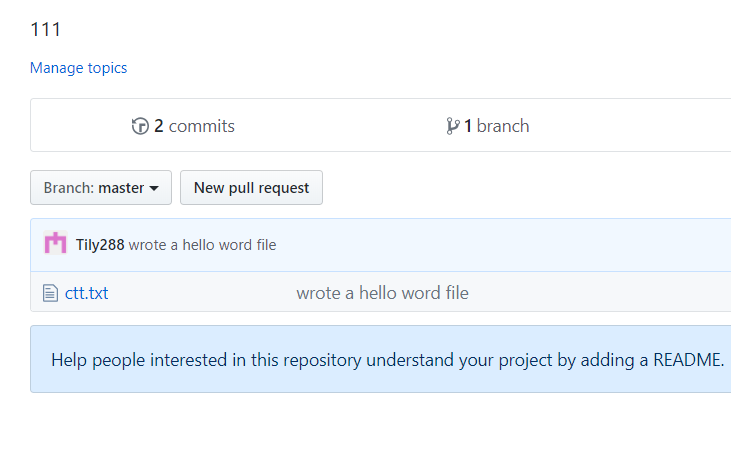Open Tily288's pink avatar image
The image size is (731, 449).
pyautogui.click(x=55, y=243)
